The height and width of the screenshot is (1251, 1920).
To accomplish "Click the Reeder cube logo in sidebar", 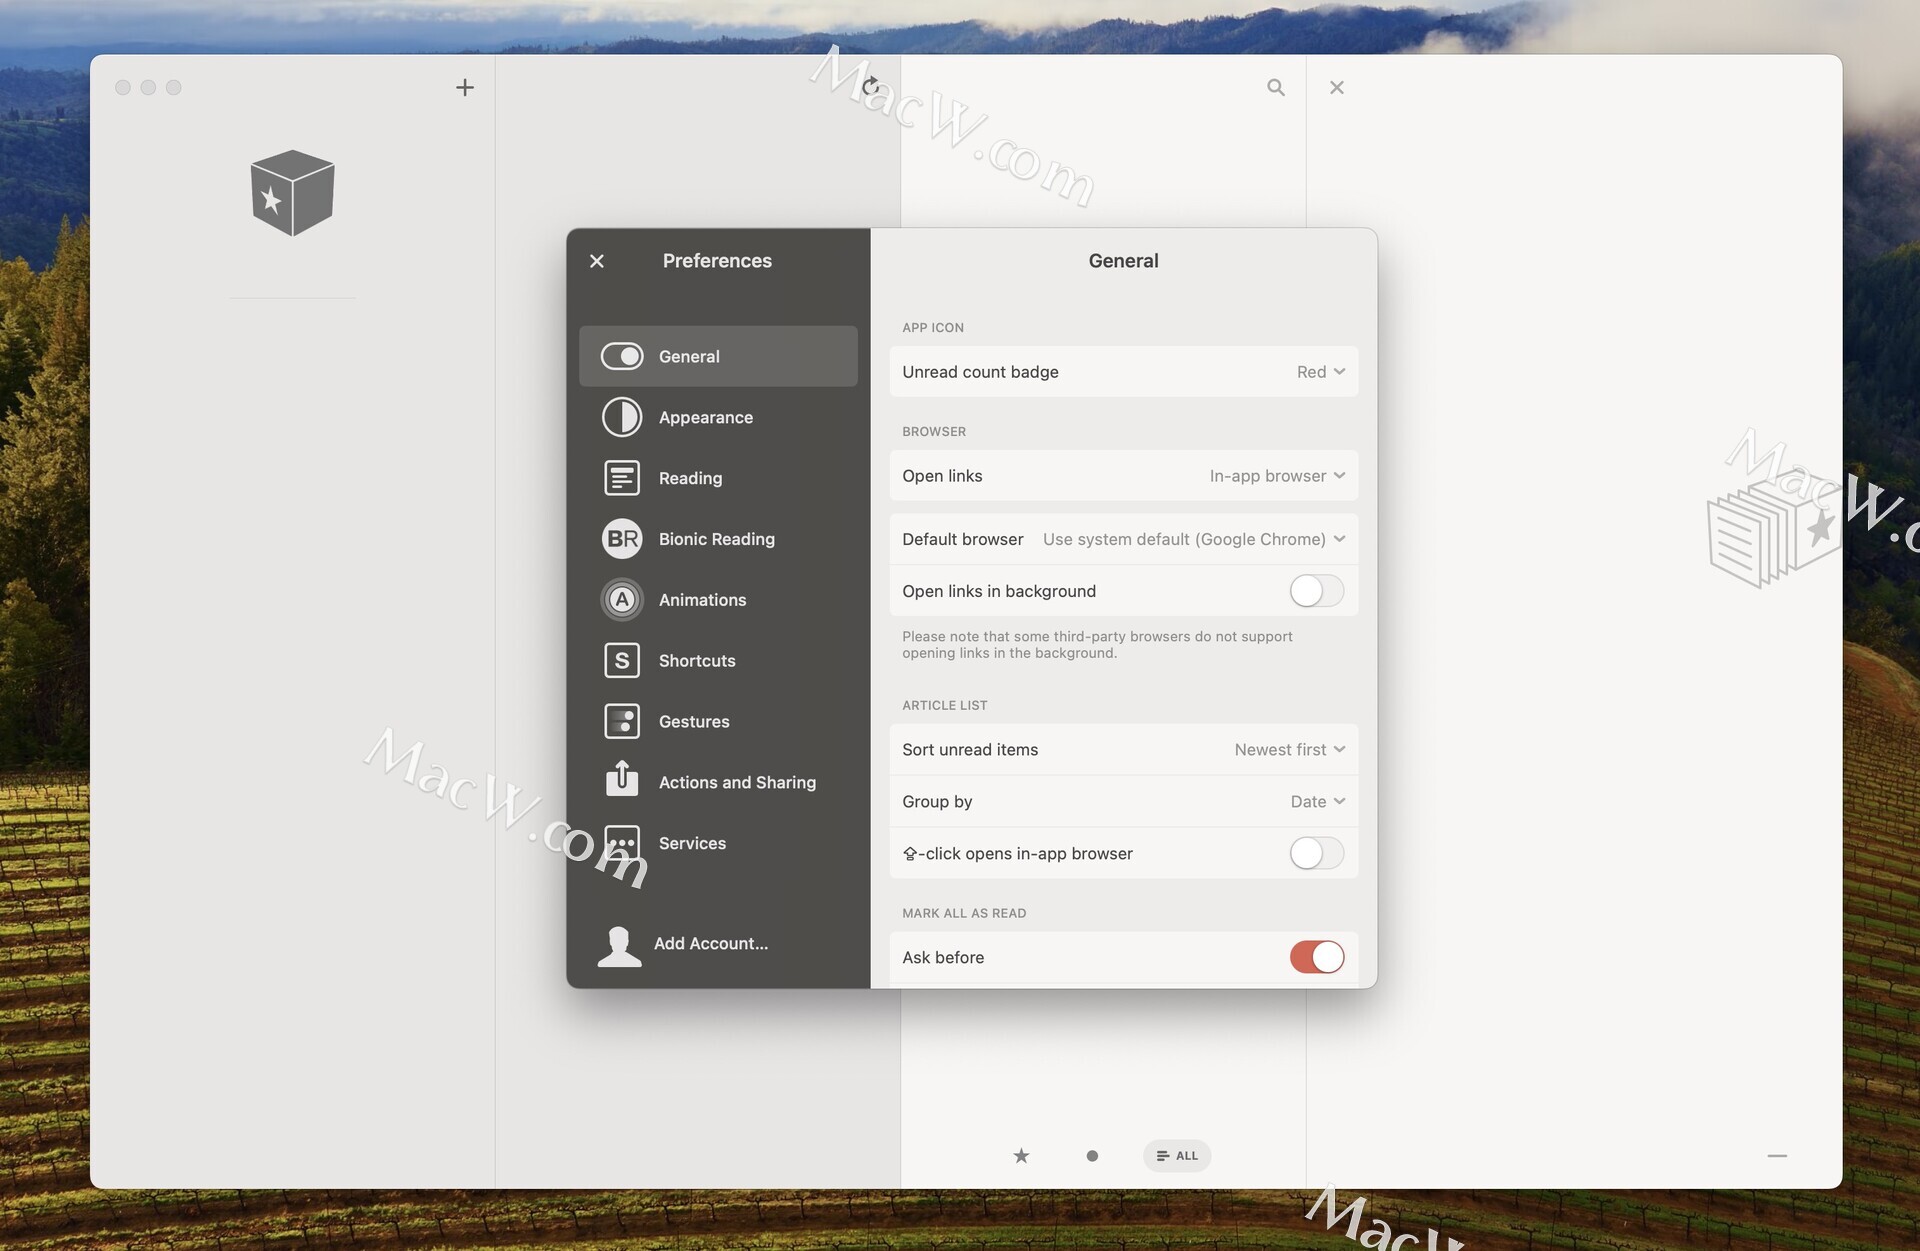I will click(x=292, y=193).
